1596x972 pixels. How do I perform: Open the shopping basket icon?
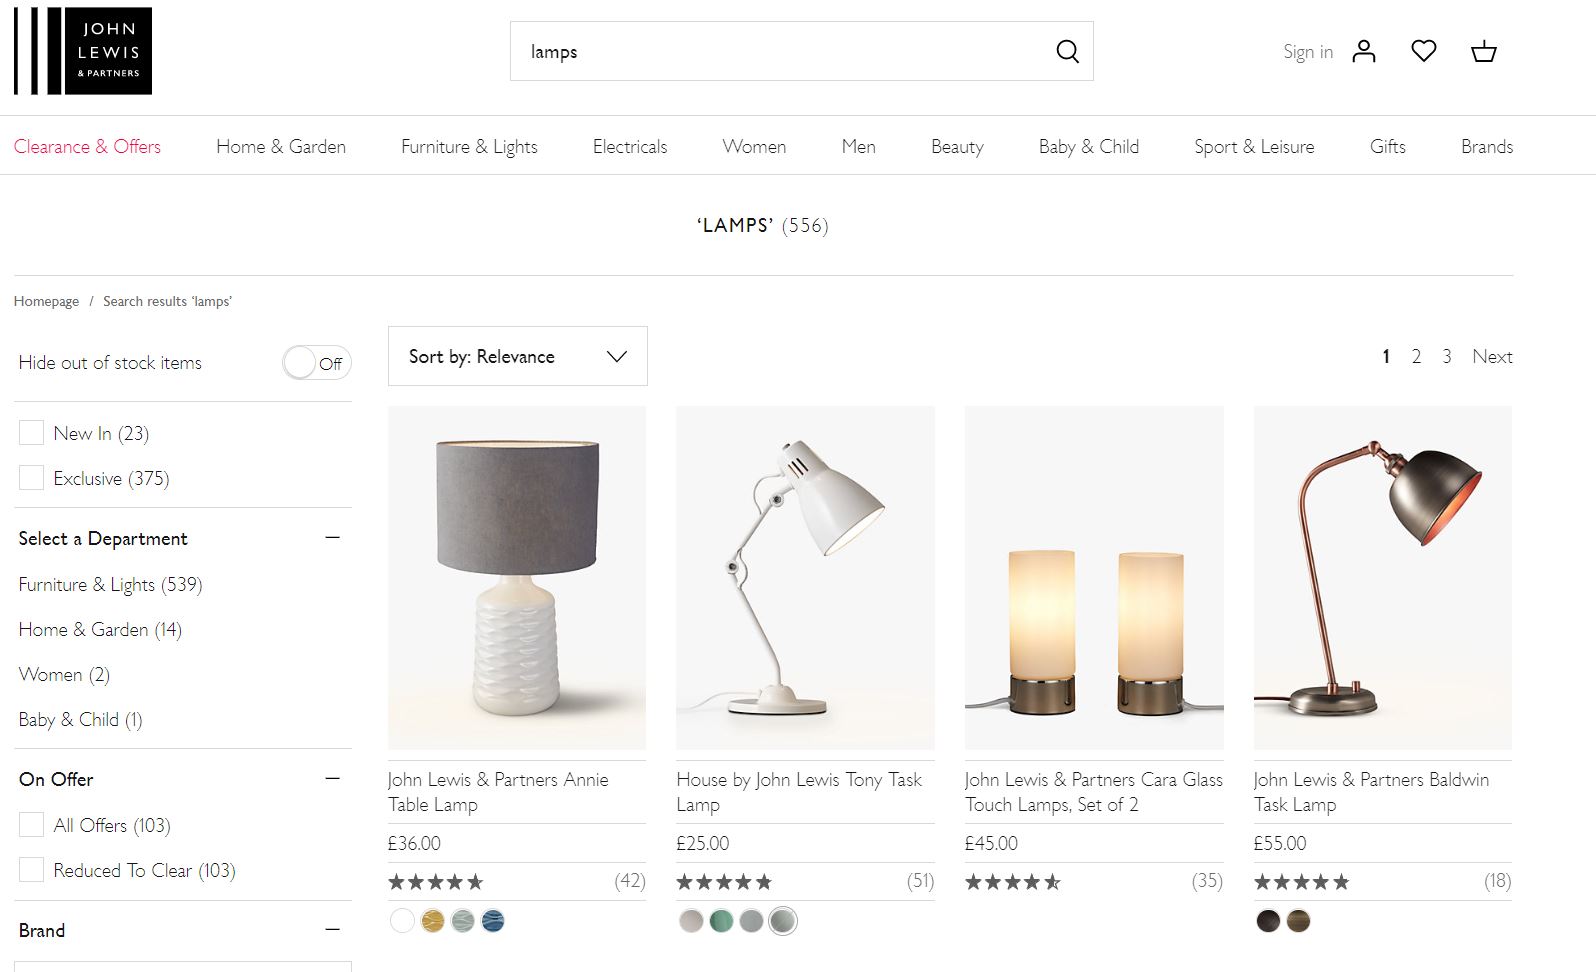pyautogui.click(x=1483, y=52)
